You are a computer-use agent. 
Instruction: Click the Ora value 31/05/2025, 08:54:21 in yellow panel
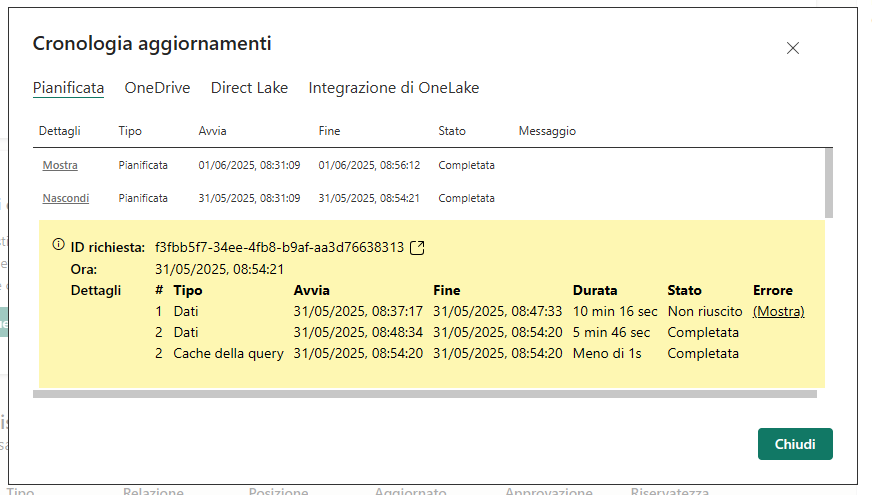click(x=219, y=269)
